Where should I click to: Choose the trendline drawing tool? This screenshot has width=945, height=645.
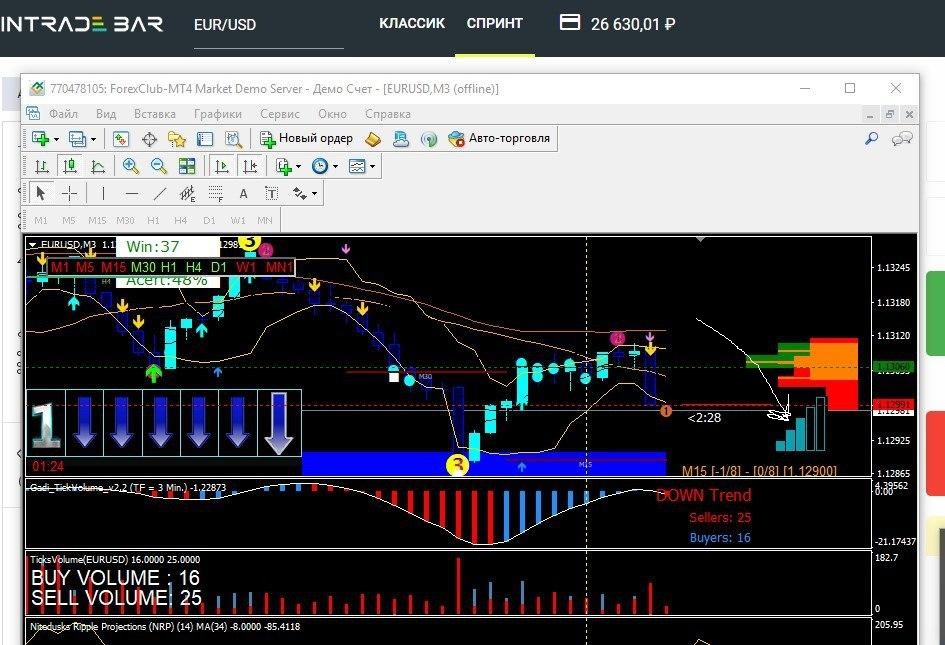(160, 194)
